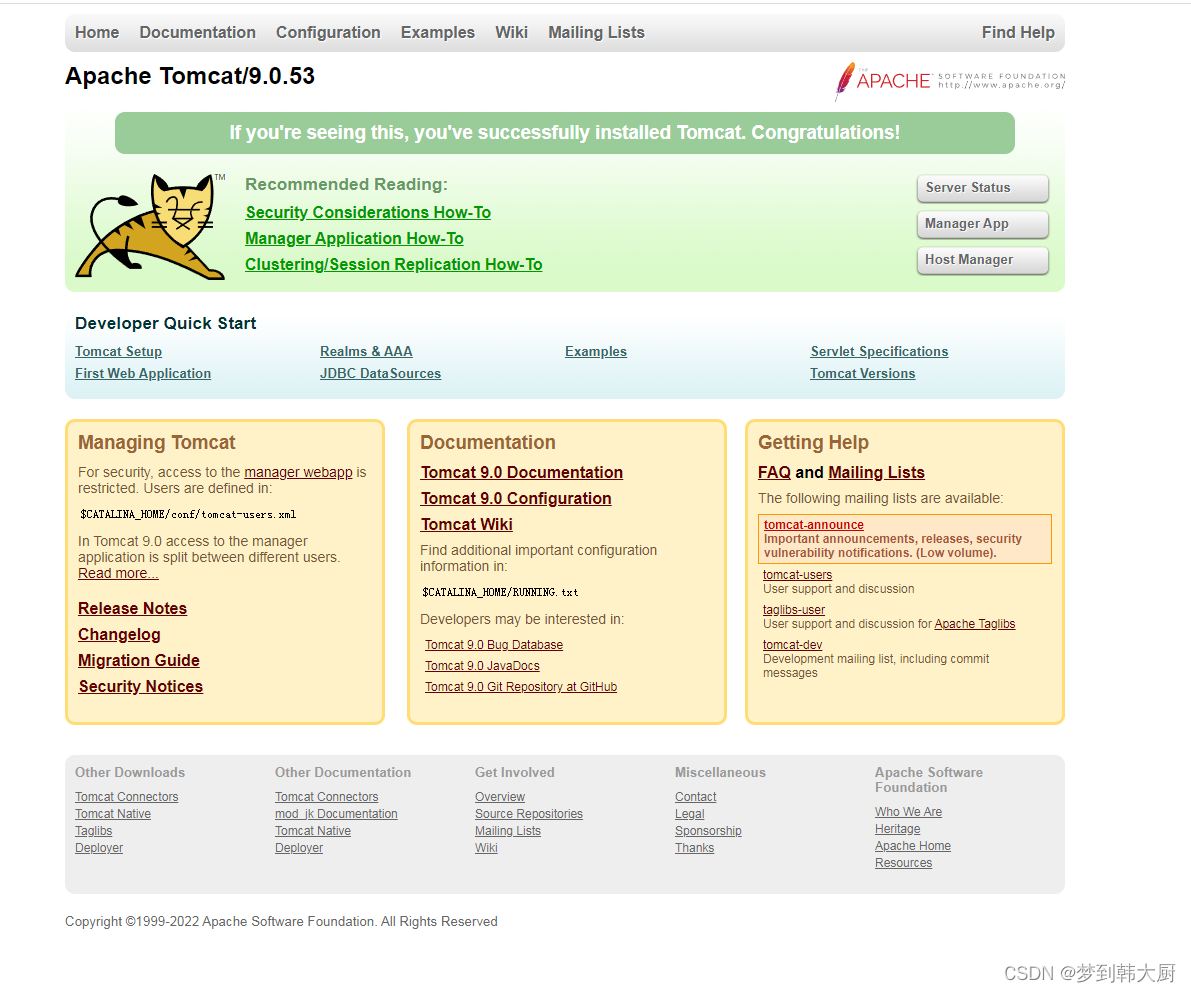Open Tomcat Versions link
This screenshot has height=992, width=1191.
point(863,374)
